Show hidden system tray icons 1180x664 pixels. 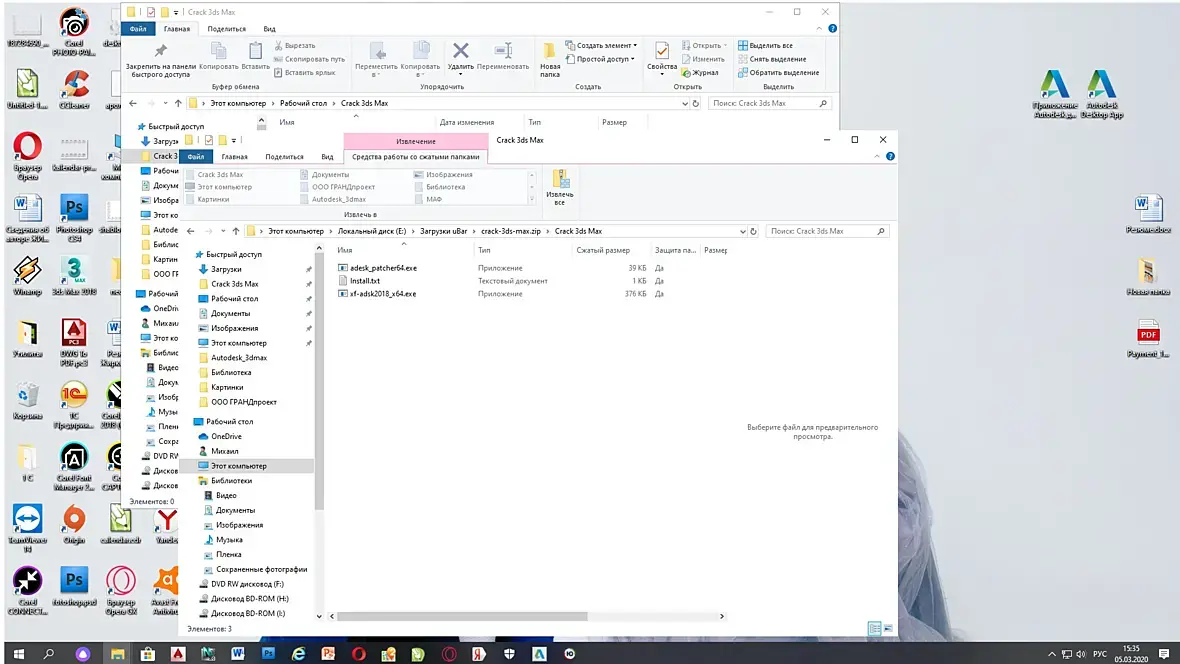point(1052,654)
